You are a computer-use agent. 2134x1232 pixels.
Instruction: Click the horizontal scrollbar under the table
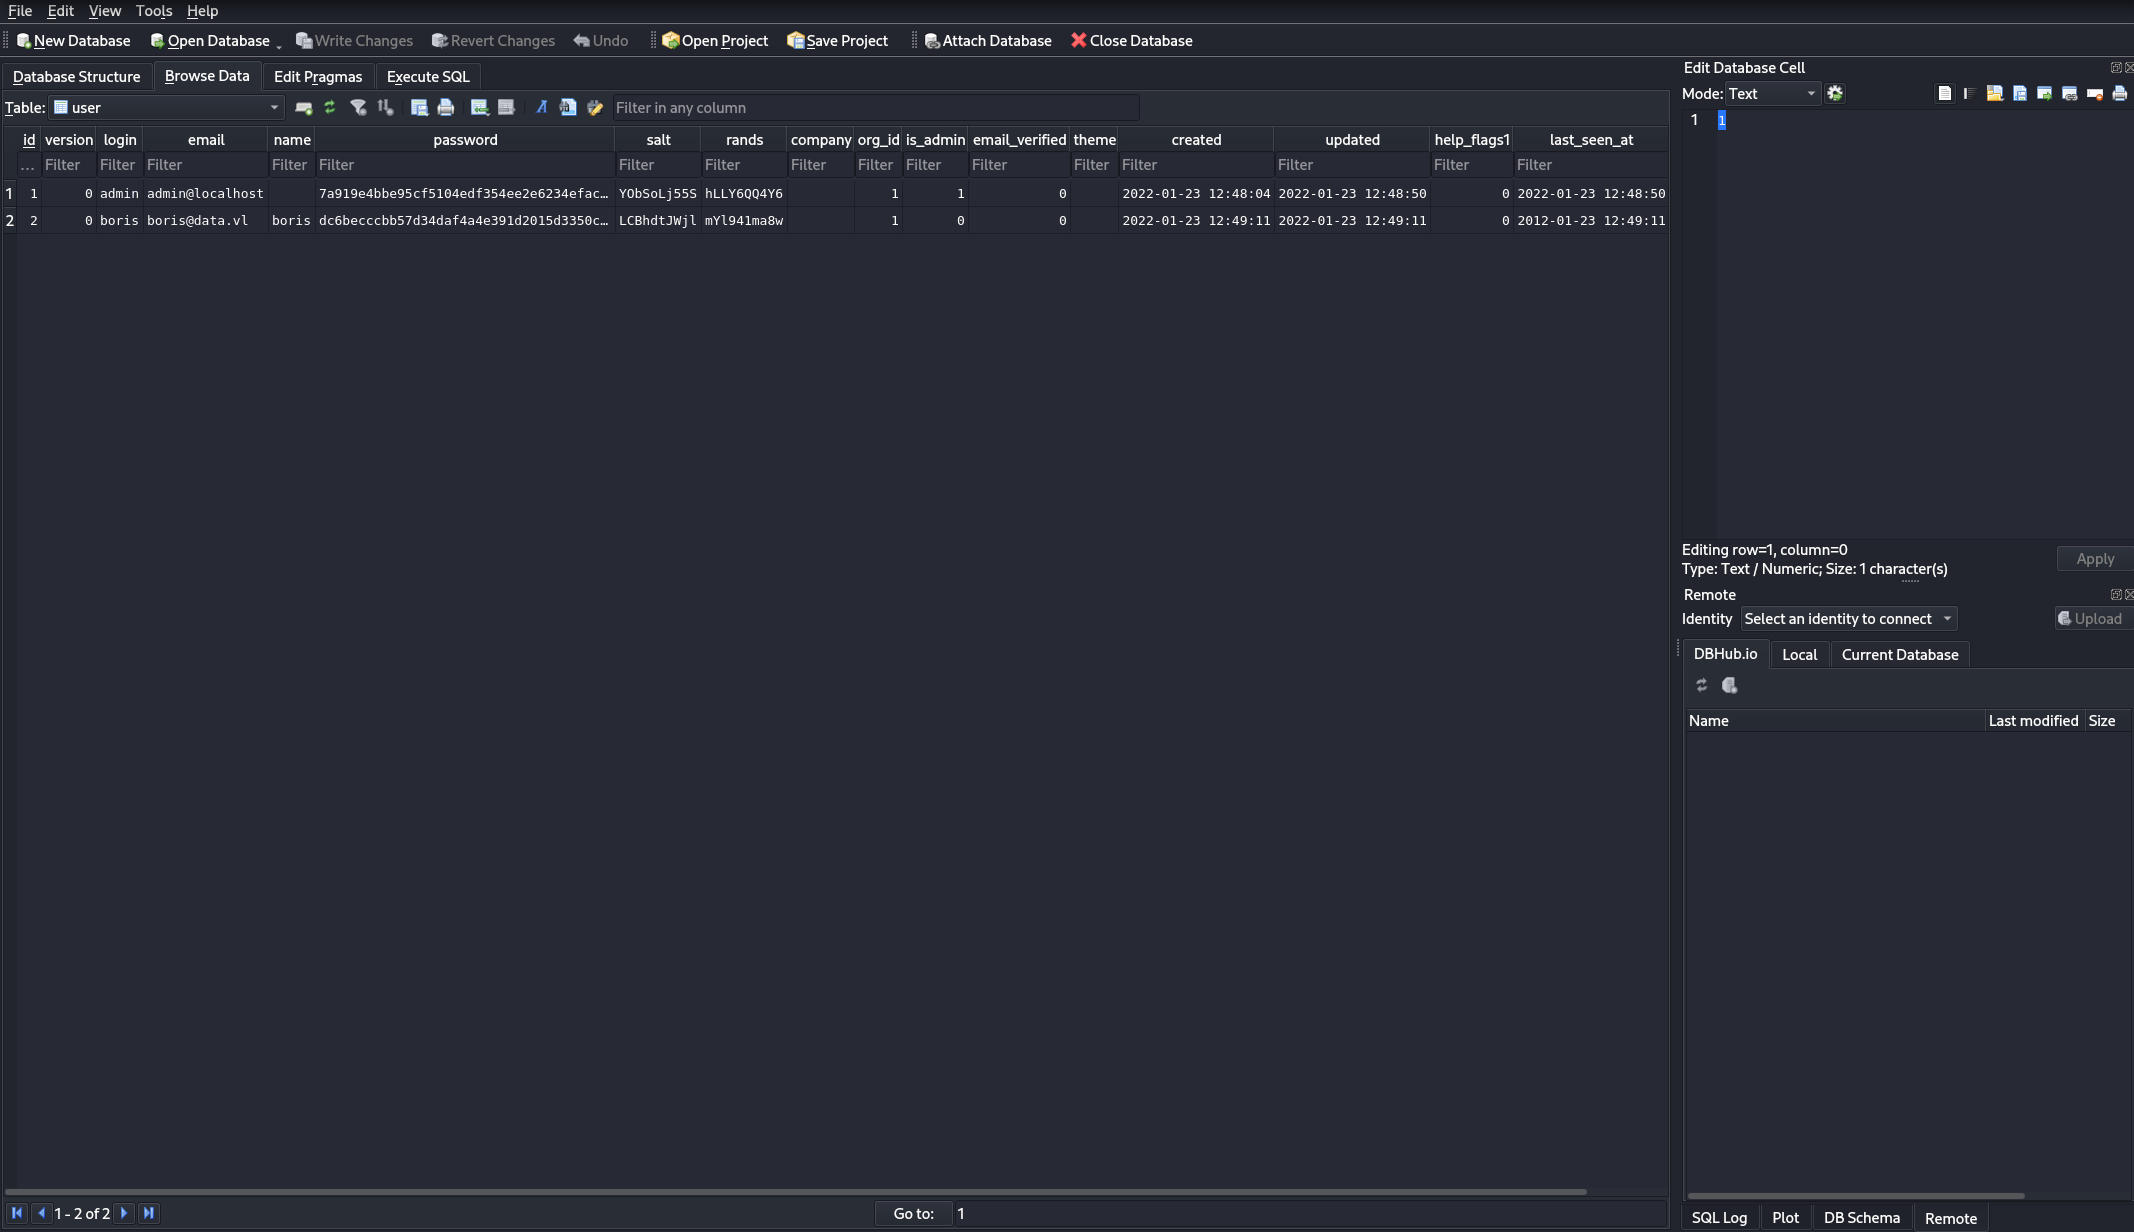coord(795,1191)
